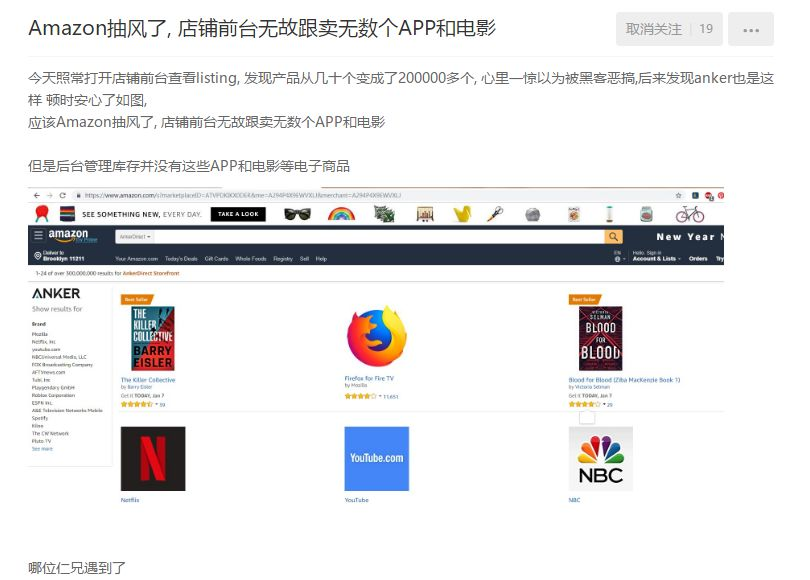Viewport: 810px width, 580px height.
Task: Open the EN language globe dropdown
Action: coord(617,256)
